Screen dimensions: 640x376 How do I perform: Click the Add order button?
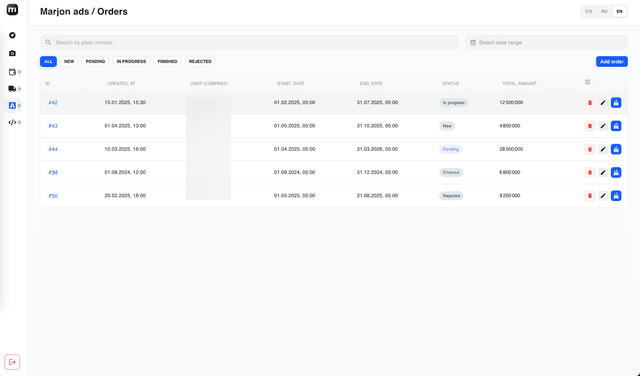coord(611,62)
